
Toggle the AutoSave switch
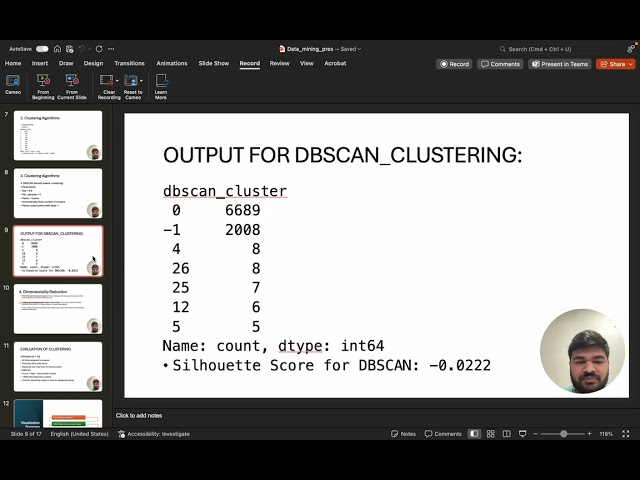[x=42, y=49]
